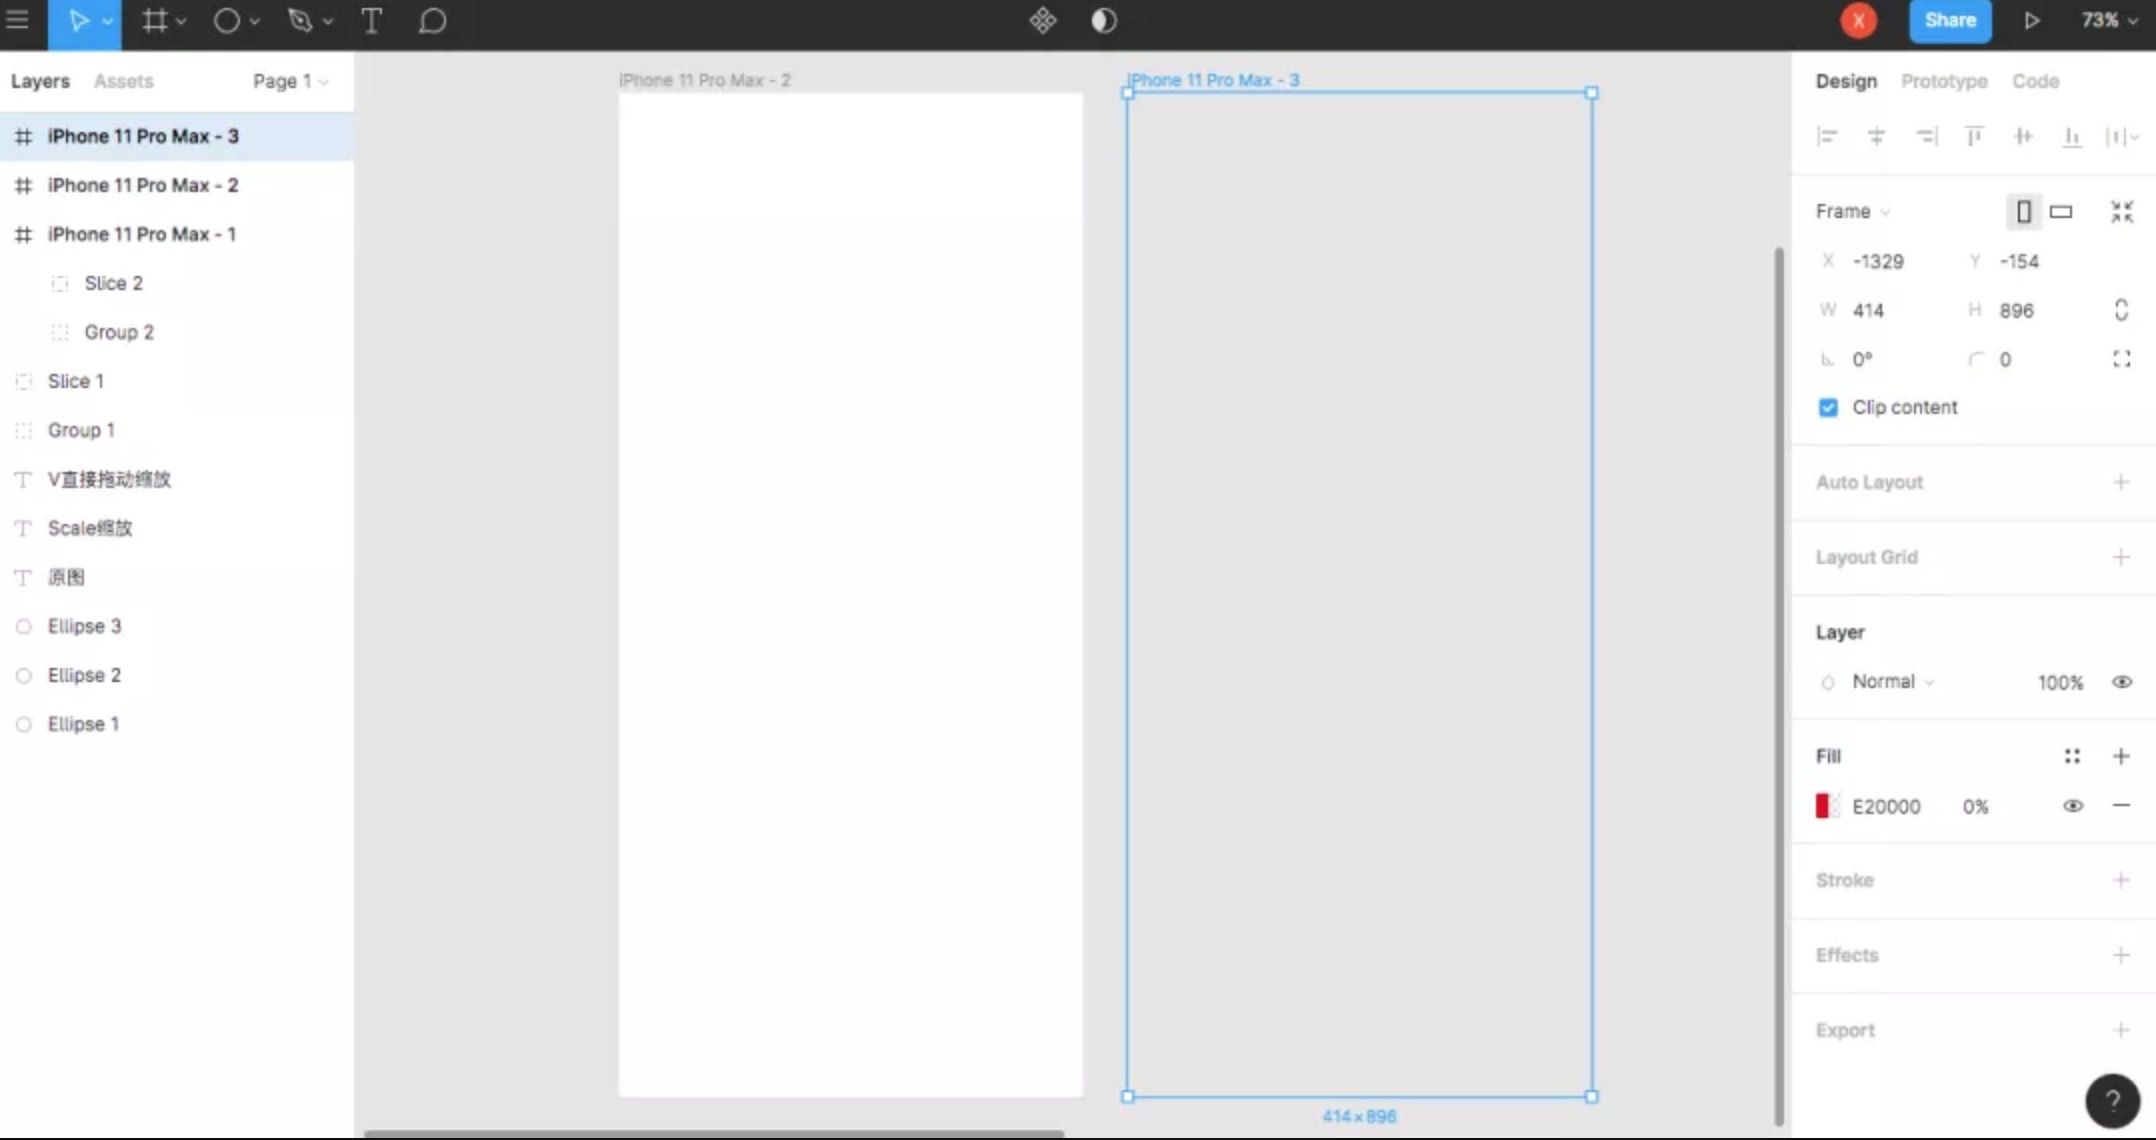Click the Components icon in the top center
The image size is (2156, 1140).
(x=1042, y=21)
